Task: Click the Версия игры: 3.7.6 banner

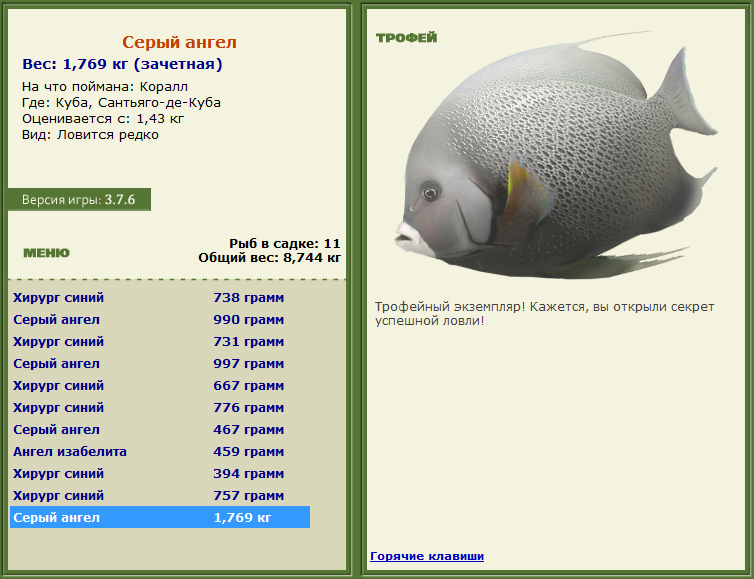Action: pyautogui.click(x=79, y=200)
